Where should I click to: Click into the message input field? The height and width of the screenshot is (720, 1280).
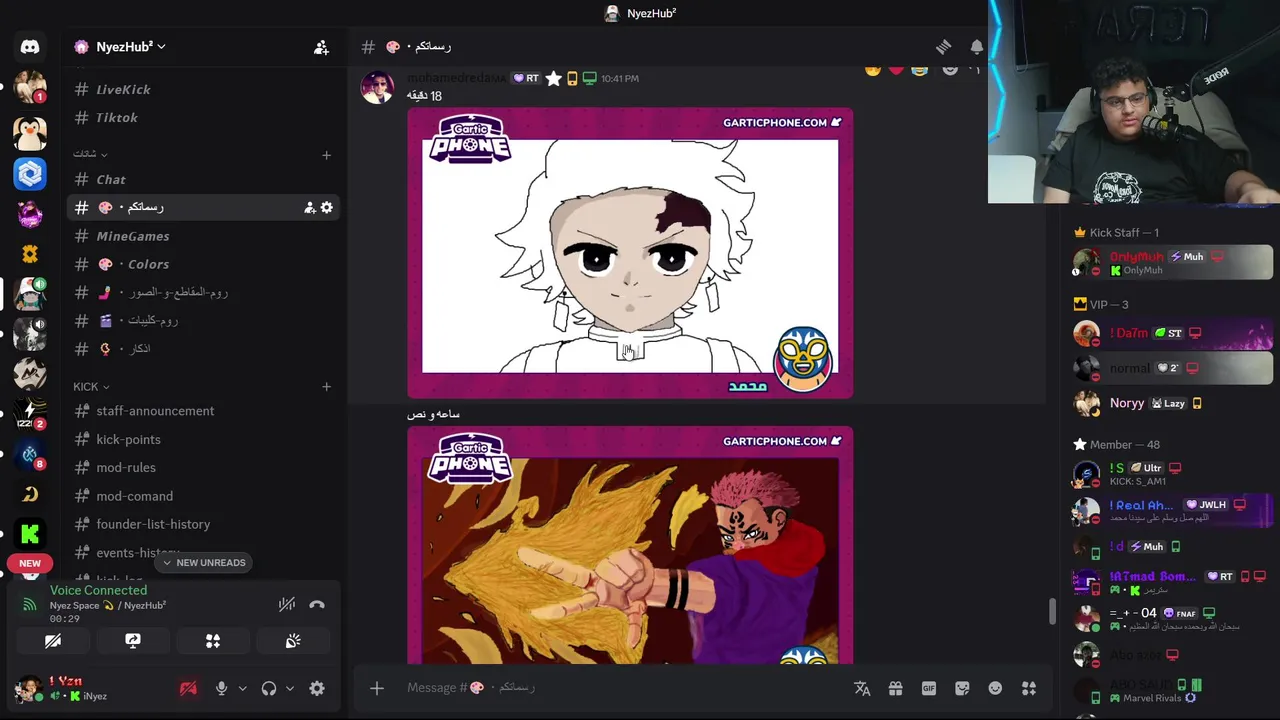pyautogui.click(x=620, y=688)
